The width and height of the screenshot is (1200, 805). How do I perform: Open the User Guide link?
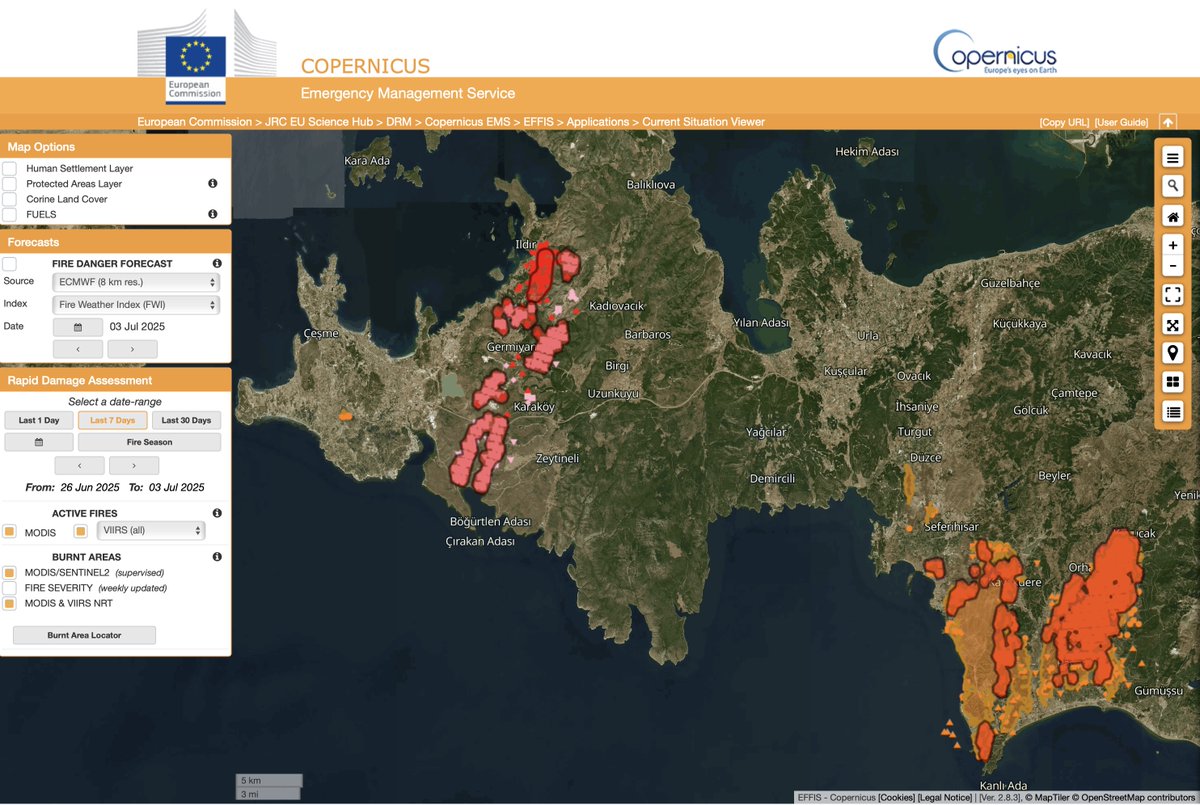pos(1121,122)
